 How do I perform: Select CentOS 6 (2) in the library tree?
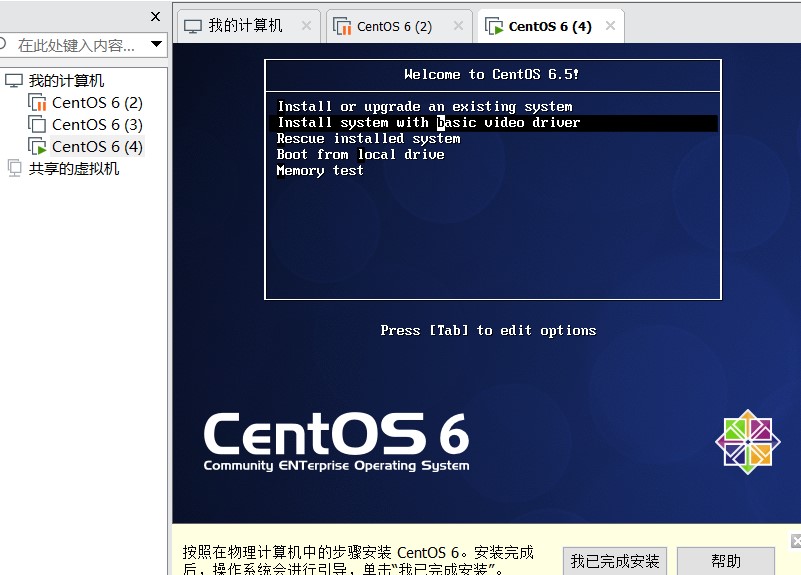(97, 103)
